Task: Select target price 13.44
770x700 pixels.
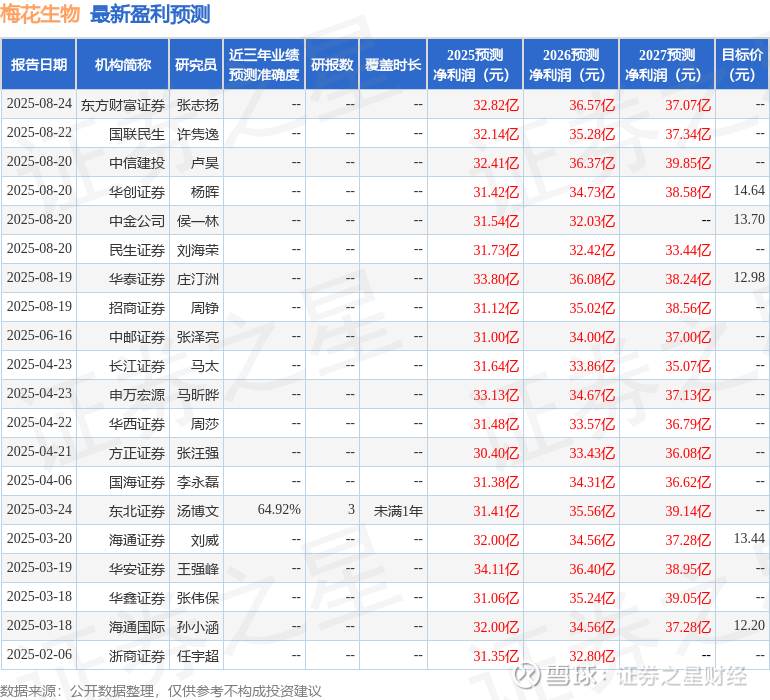Action: (x=749, y=538)
